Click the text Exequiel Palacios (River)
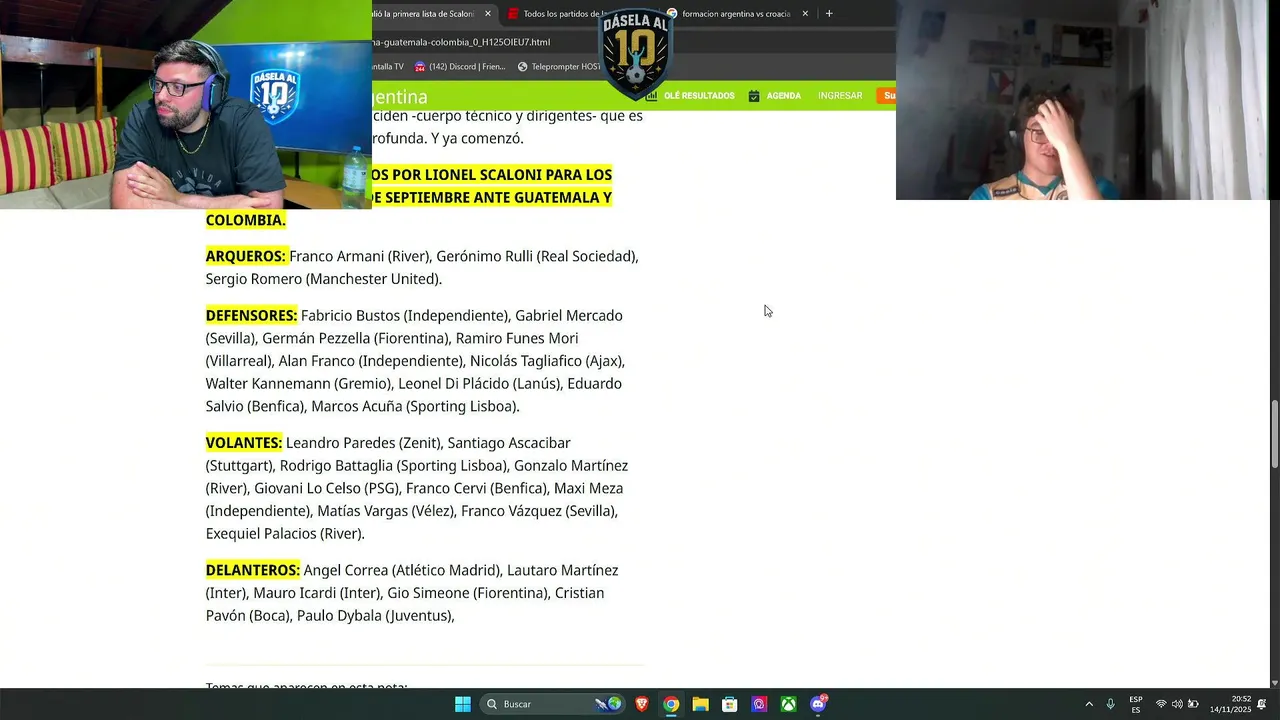The image size is (1280, 720). point(285,534)
